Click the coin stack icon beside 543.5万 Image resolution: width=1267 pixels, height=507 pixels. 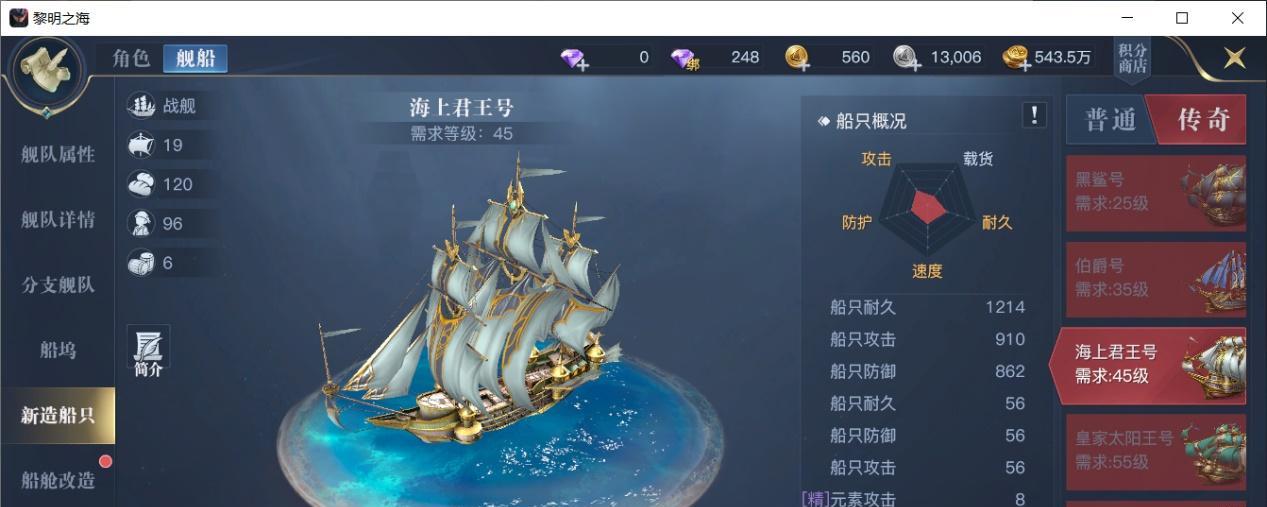click(1017, 58)
